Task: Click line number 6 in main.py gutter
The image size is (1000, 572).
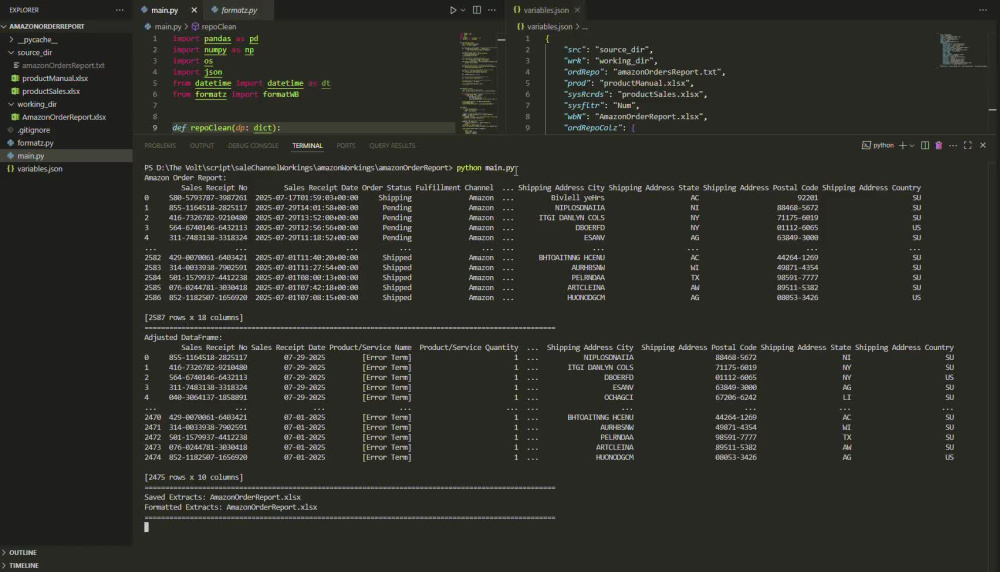Action: point(154,94)
